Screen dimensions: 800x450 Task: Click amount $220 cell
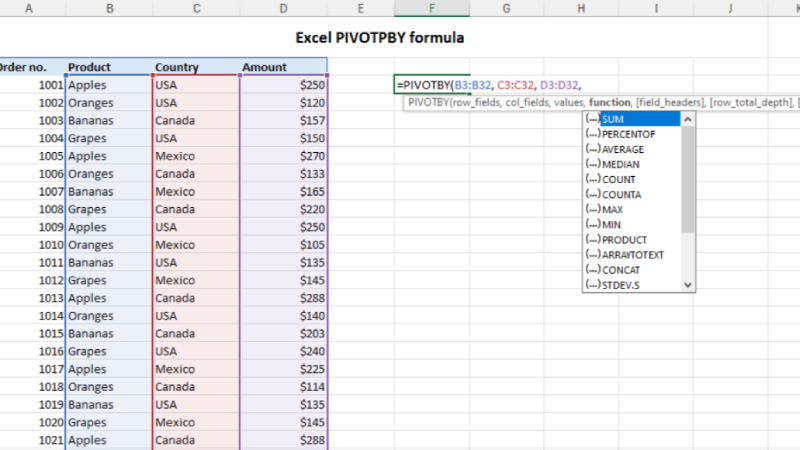pos(283,209)
